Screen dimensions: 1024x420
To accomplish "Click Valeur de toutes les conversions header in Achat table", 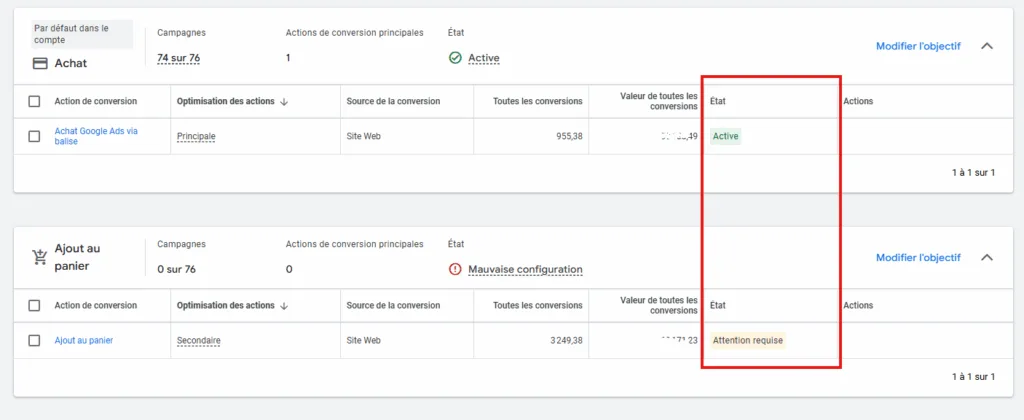I will tap(659, 101).
